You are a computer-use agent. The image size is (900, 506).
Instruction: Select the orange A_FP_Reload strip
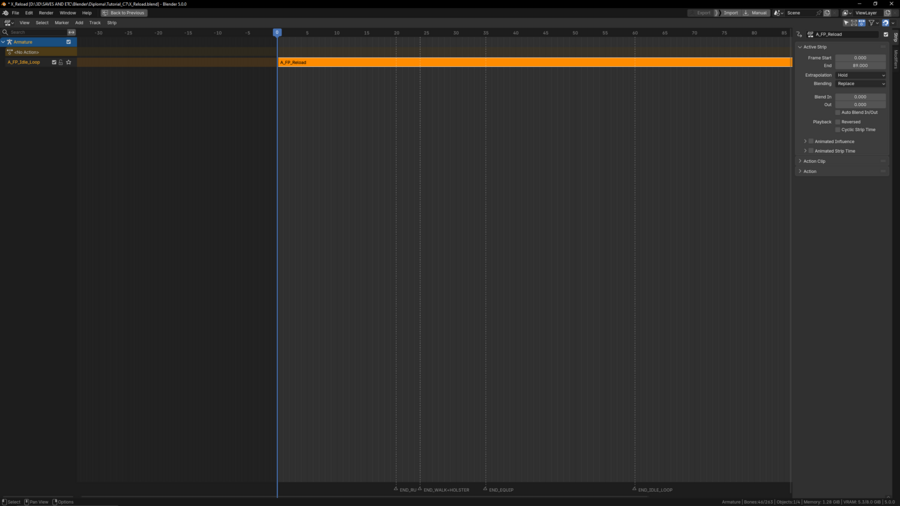pos(535,62)
